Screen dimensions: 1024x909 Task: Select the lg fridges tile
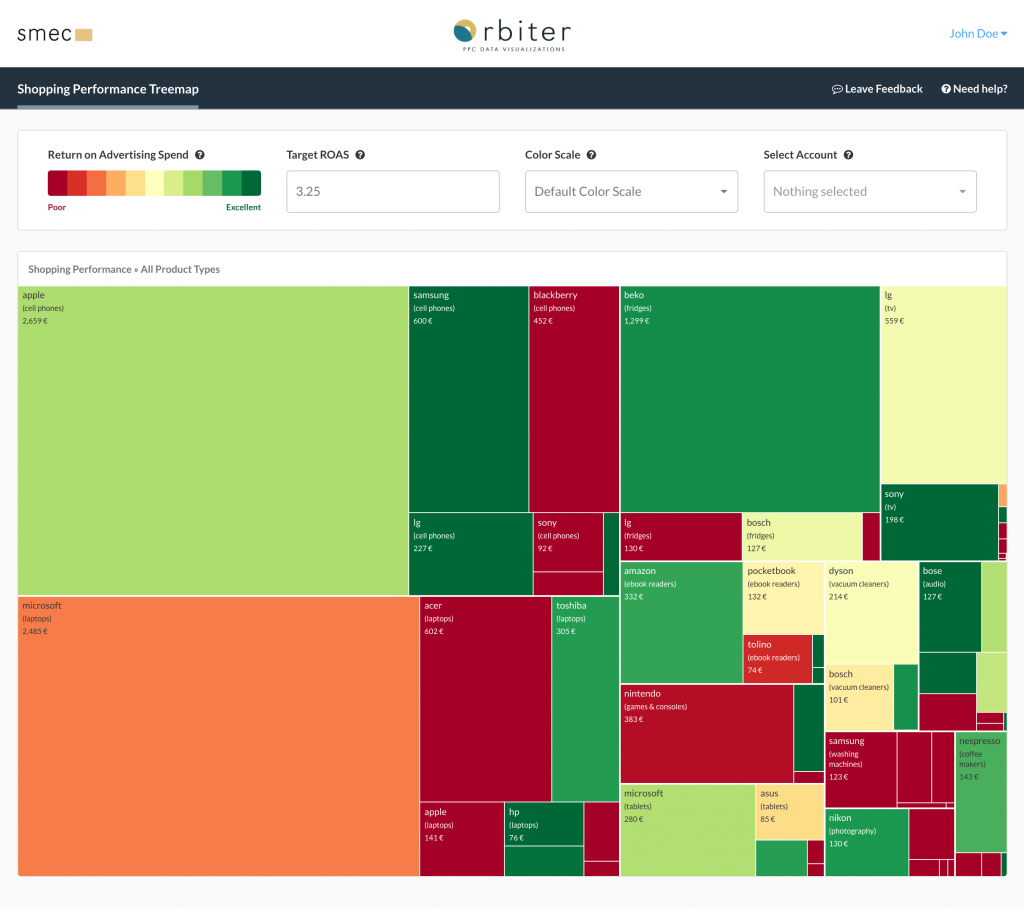[680, 536]
